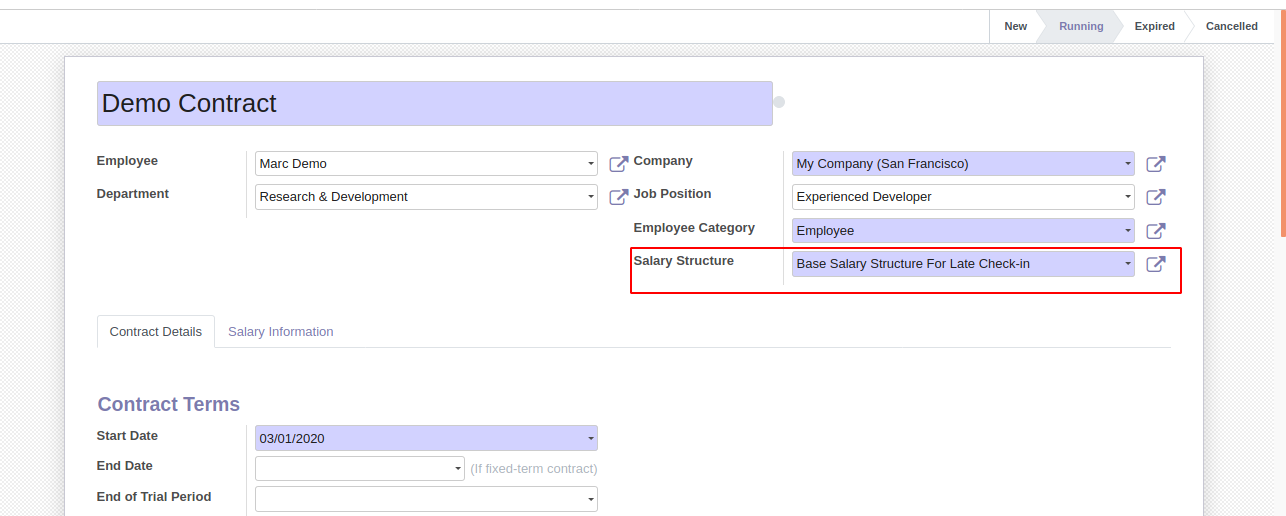The height and width of the screenshot is (516, 1286).
Task: Toggle the grey kanban state dot
Action: click(x=779, y=102)
